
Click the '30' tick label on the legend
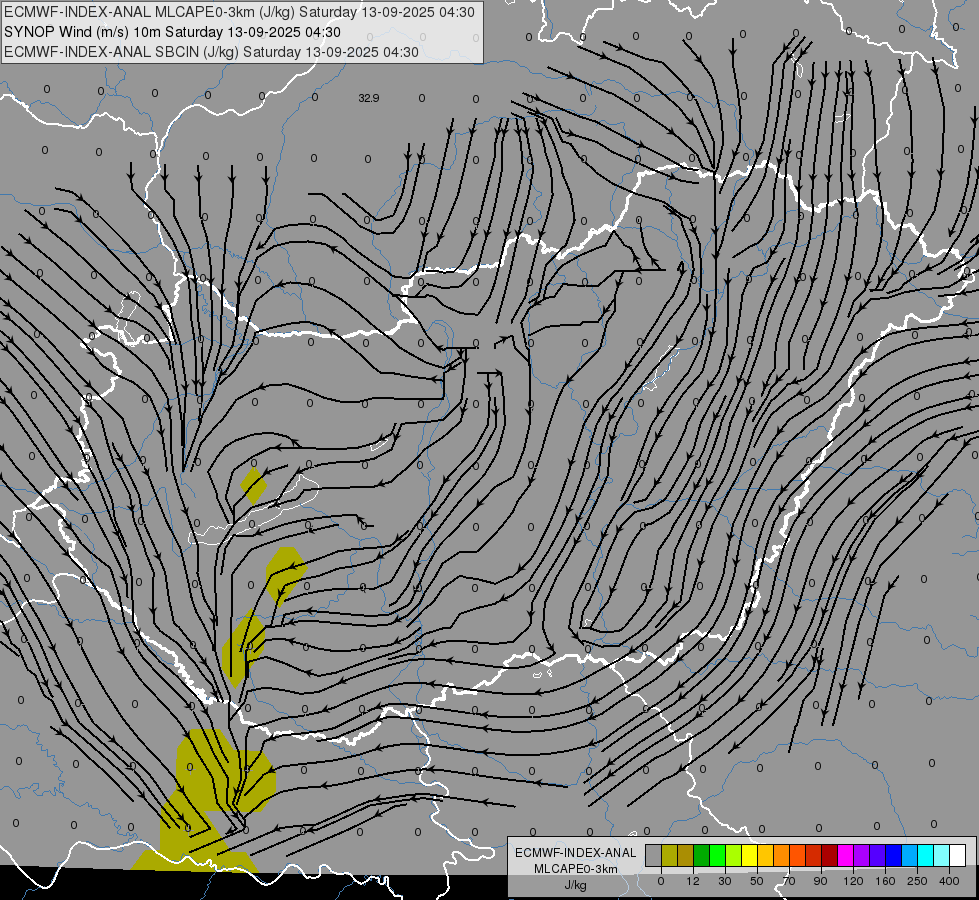[x=724, y=881]
